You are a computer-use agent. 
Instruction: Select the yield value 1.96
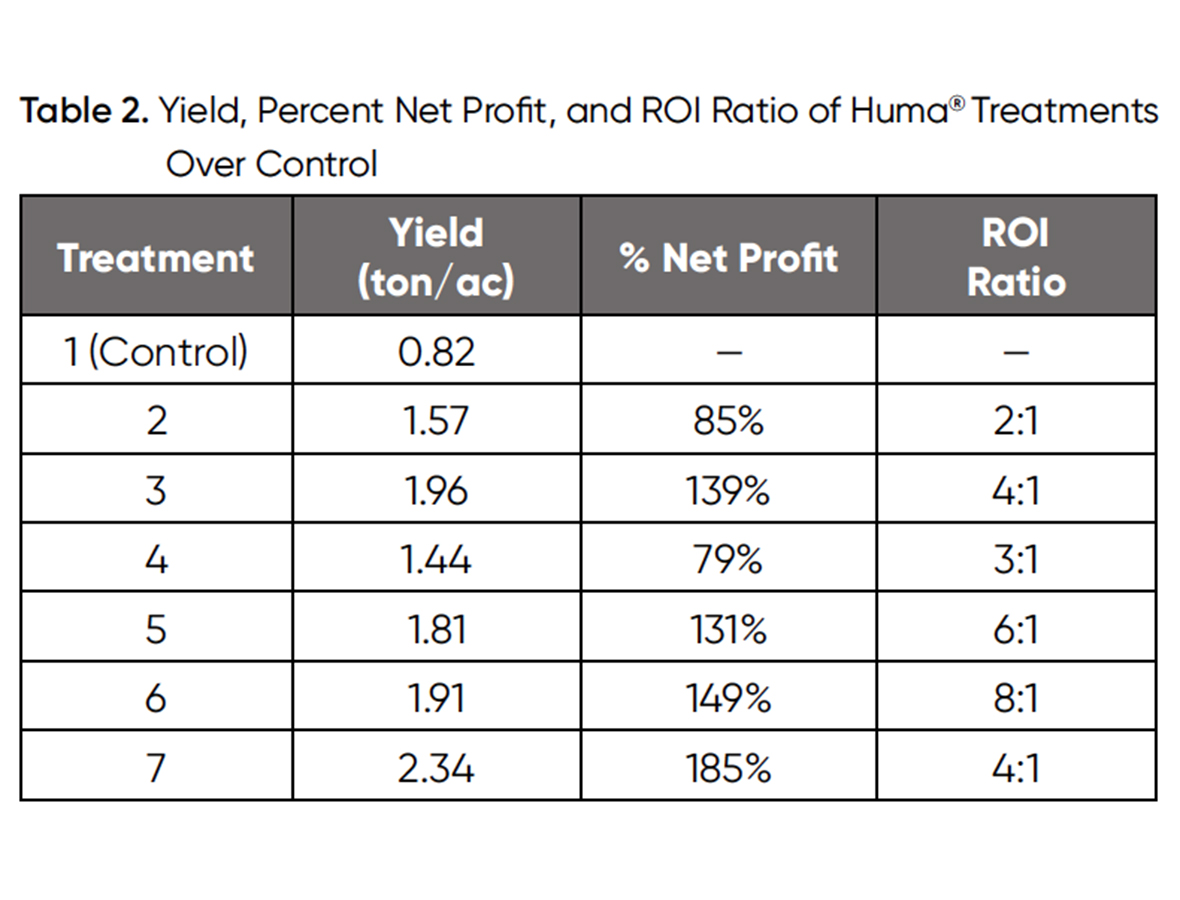tap(436, 490)
